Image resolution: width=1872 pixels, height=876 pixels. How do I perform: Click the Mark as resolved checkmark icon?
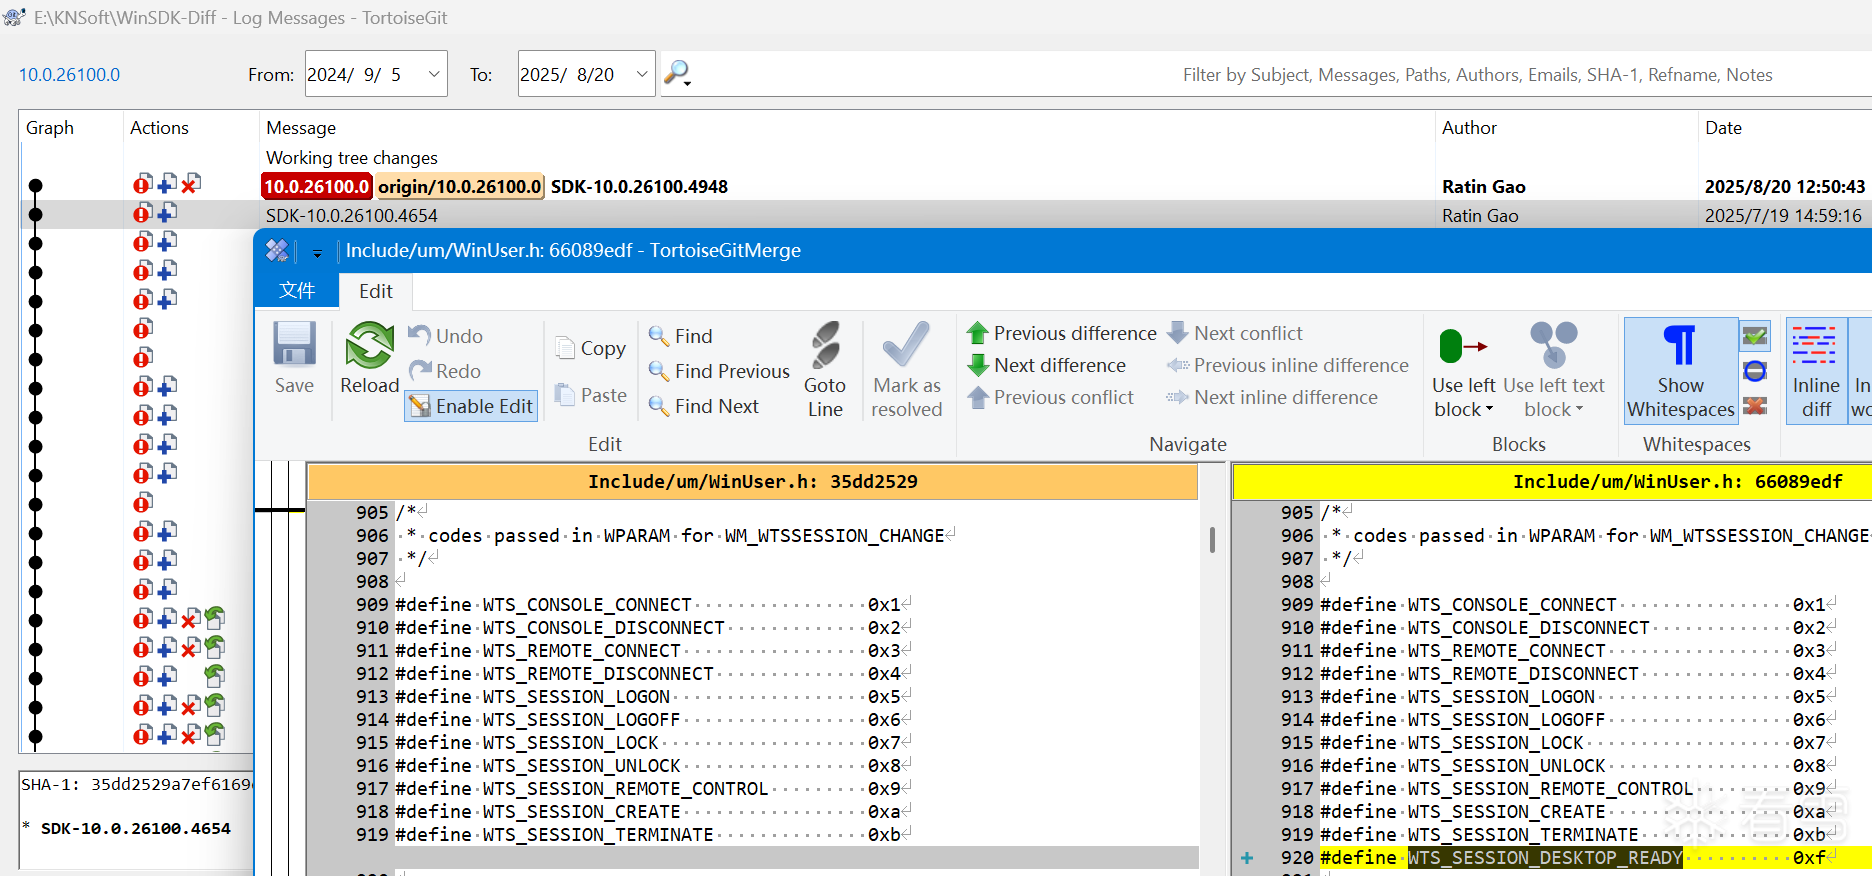(906, 345)
